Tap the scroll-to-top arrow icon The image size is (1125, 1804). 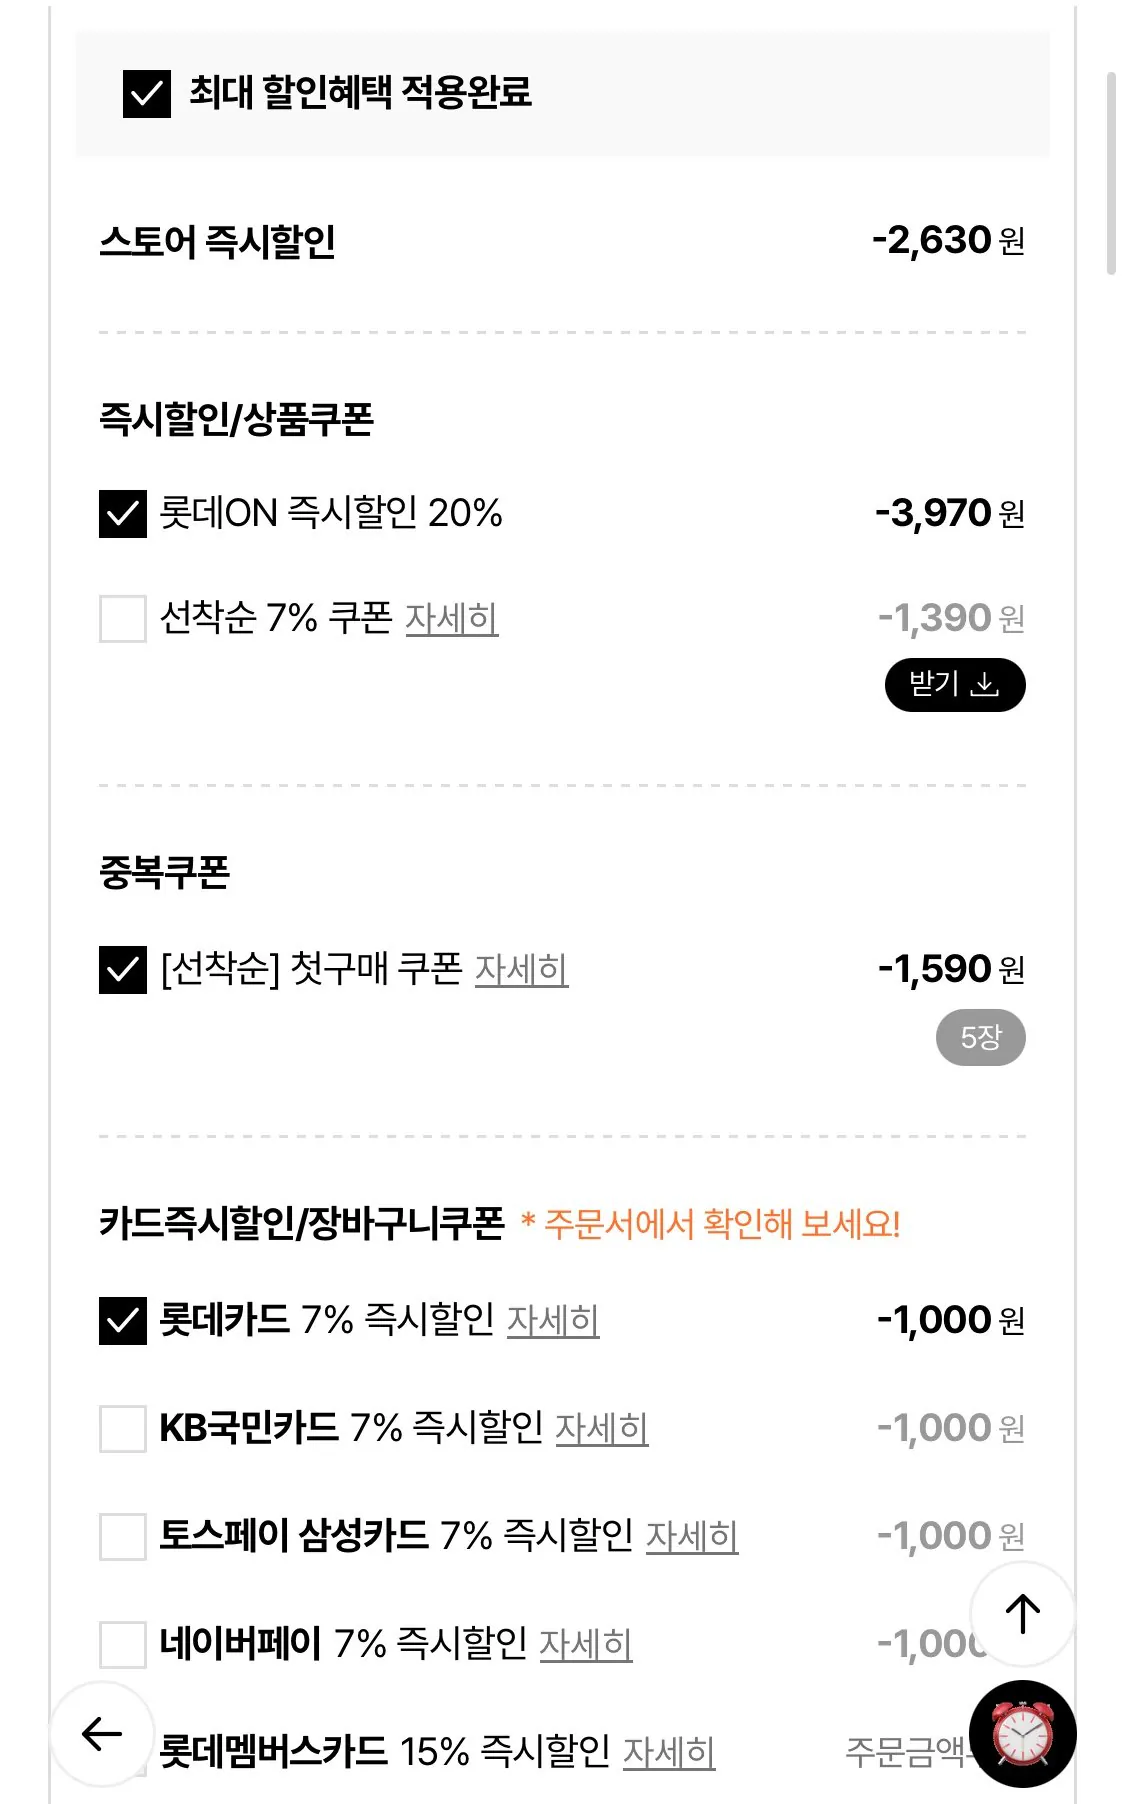click(1022, 1614)
